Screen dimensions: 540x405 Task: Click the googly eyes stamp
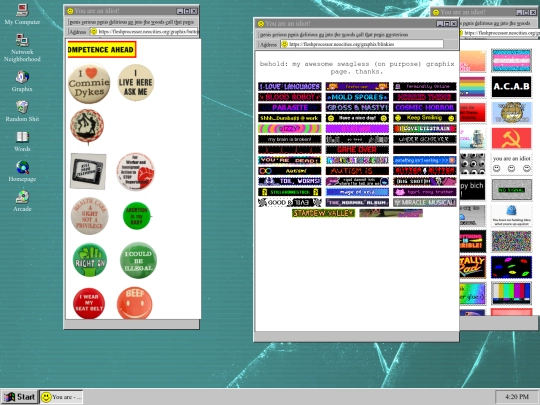click(472, 164)
